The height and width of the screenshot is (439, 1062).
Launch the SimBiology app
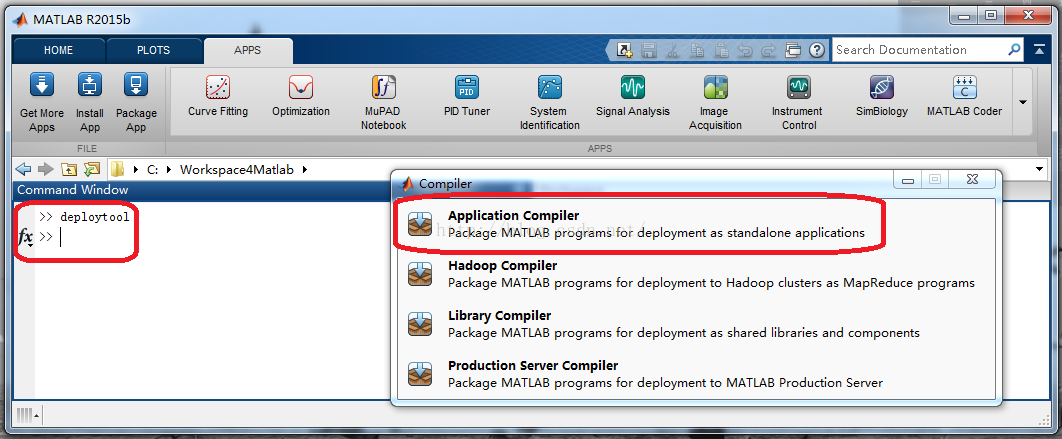[x=882, y=97]
